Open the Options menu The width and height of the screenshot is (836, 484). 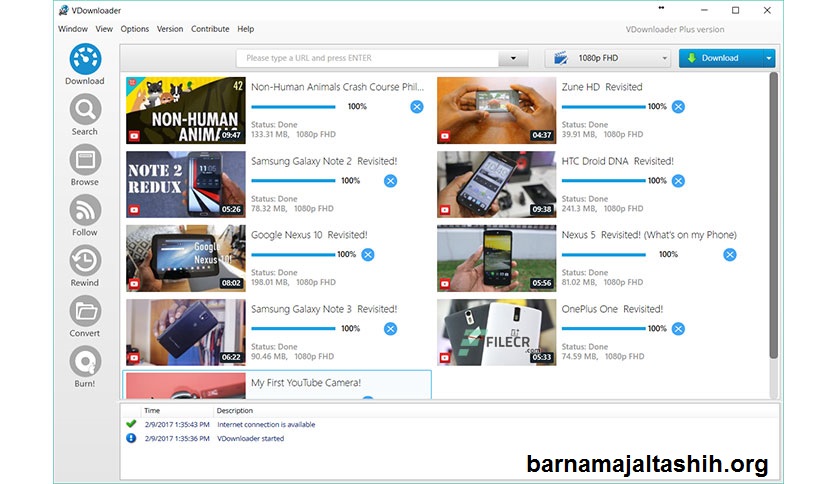[x=134, y=29]
